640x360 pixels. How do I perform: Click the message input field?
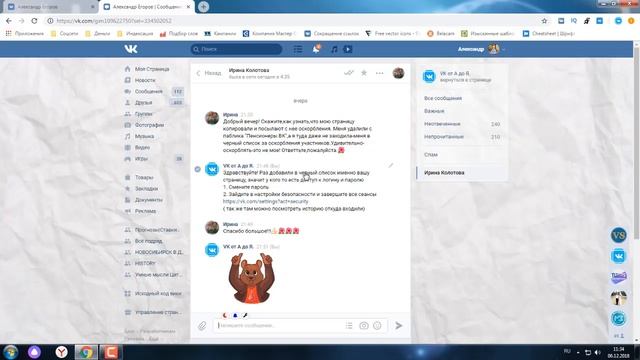pos(280,325)
